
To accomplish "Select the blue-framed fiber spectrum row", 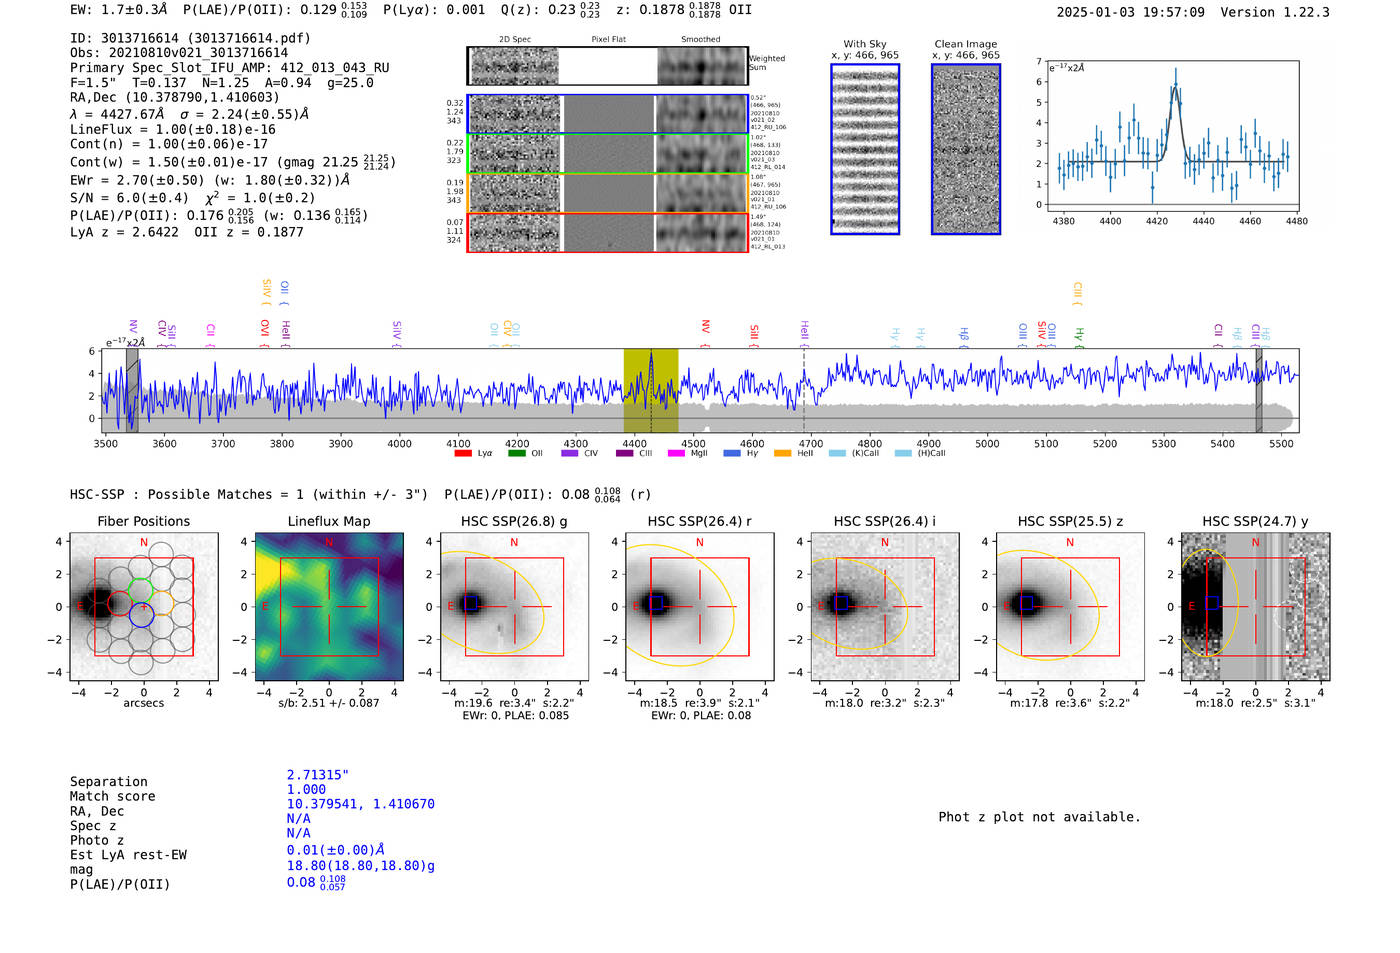I will coord(607,114).
